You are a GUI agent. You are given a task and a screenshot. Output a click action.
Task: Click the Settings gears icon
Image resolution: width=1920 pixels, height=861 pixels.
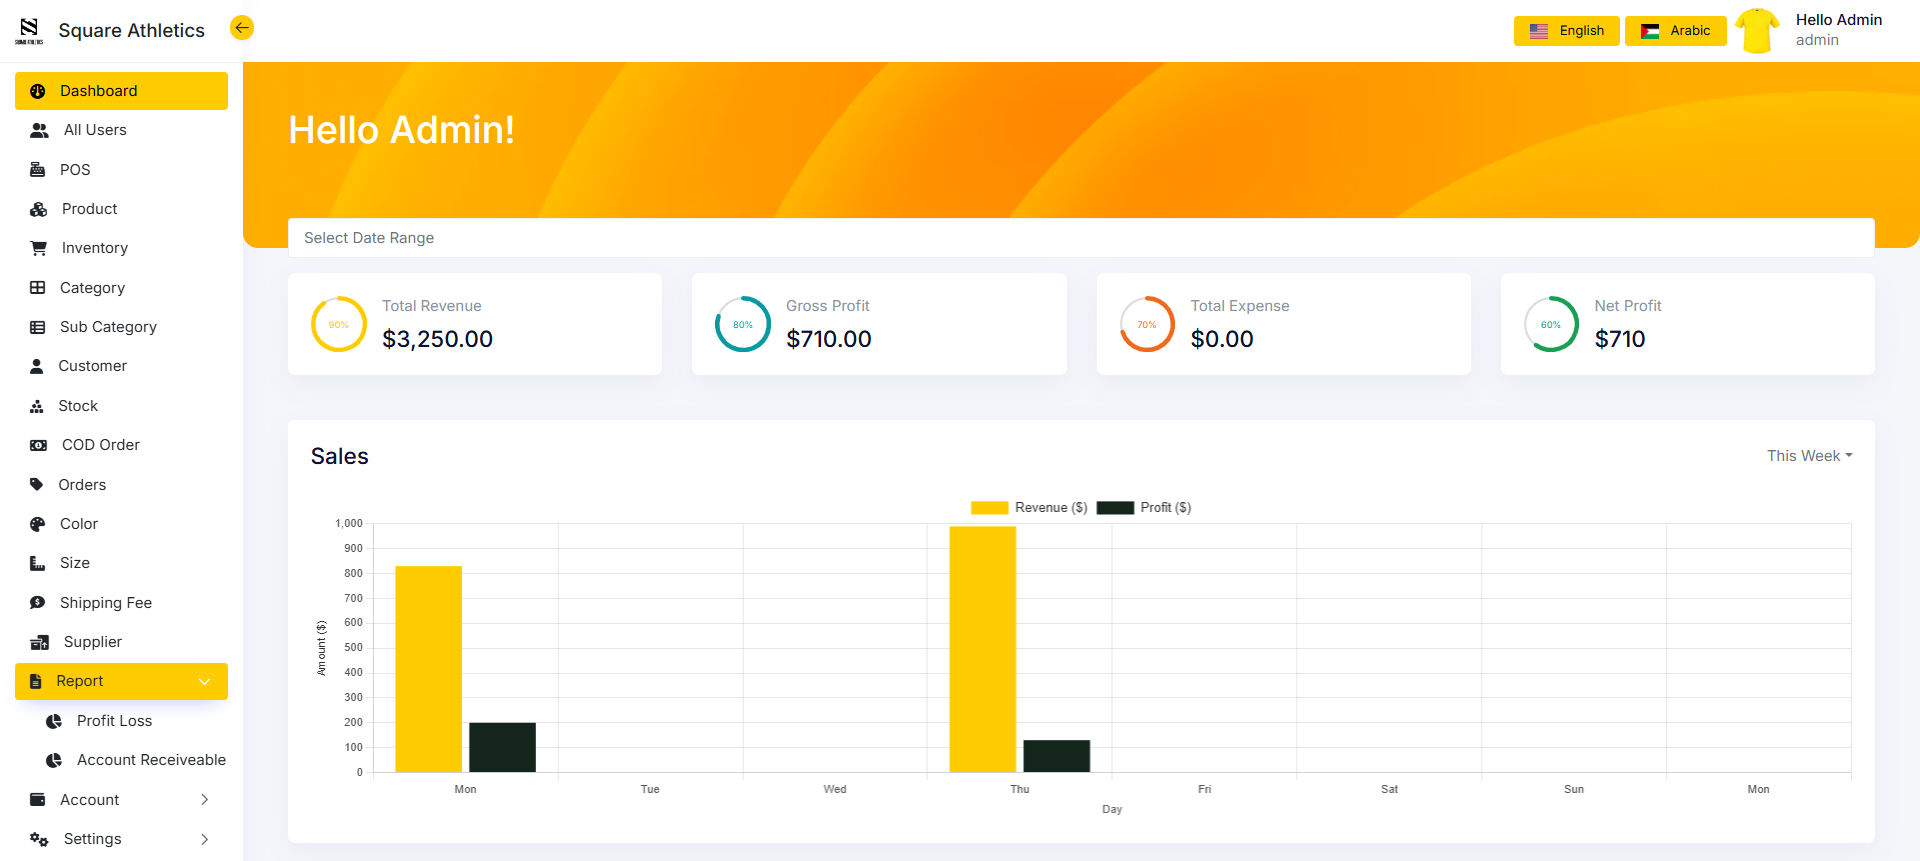coord(39,839)
